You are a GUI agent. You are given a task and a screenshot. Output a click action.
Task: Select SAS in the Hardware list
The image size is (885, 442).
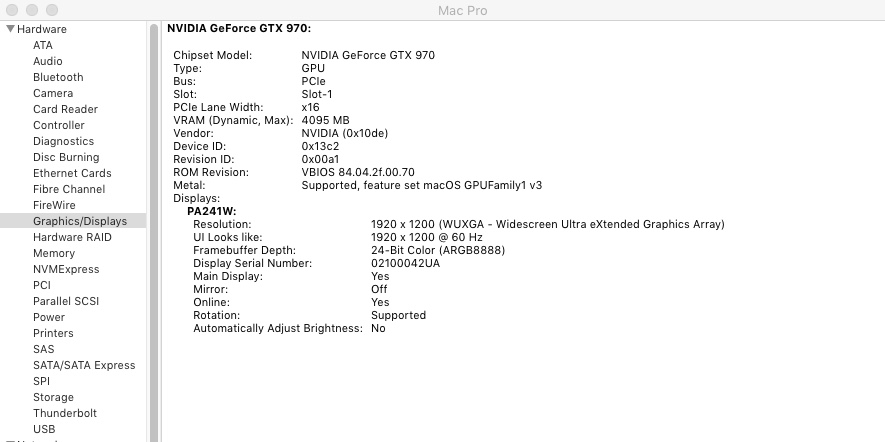tap(43, 349)
